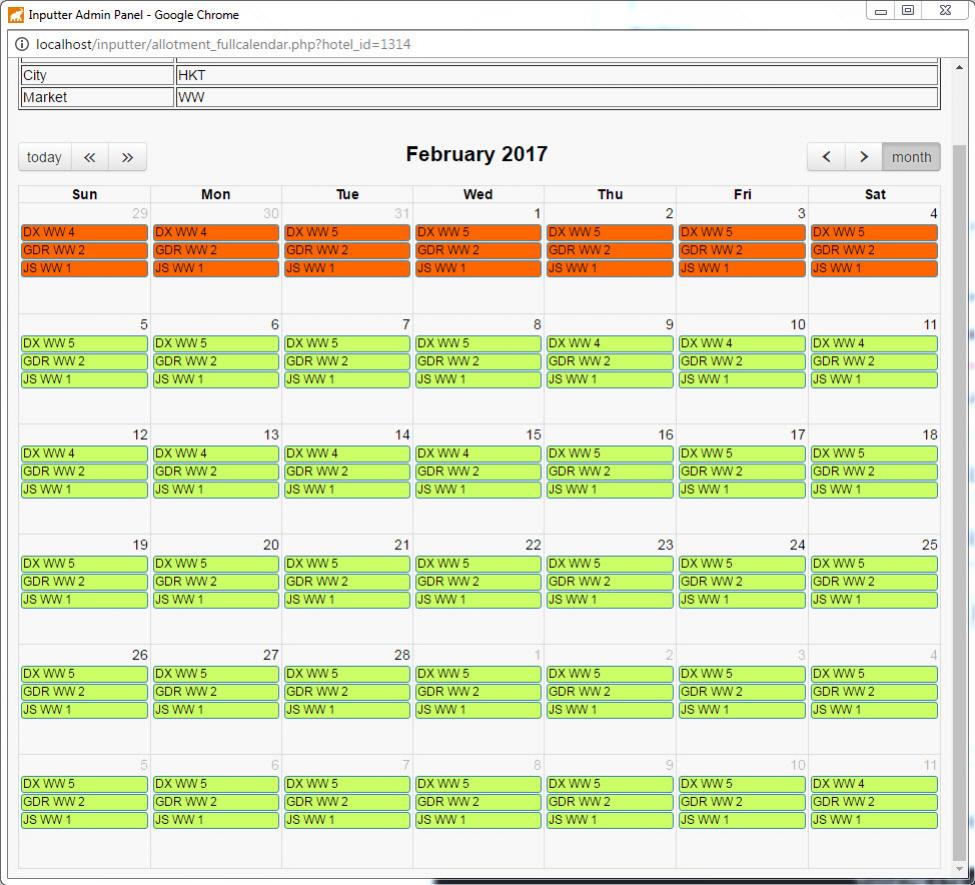Click the today button
The height and width of the screenshot is (885, 975).
(45, 157)
